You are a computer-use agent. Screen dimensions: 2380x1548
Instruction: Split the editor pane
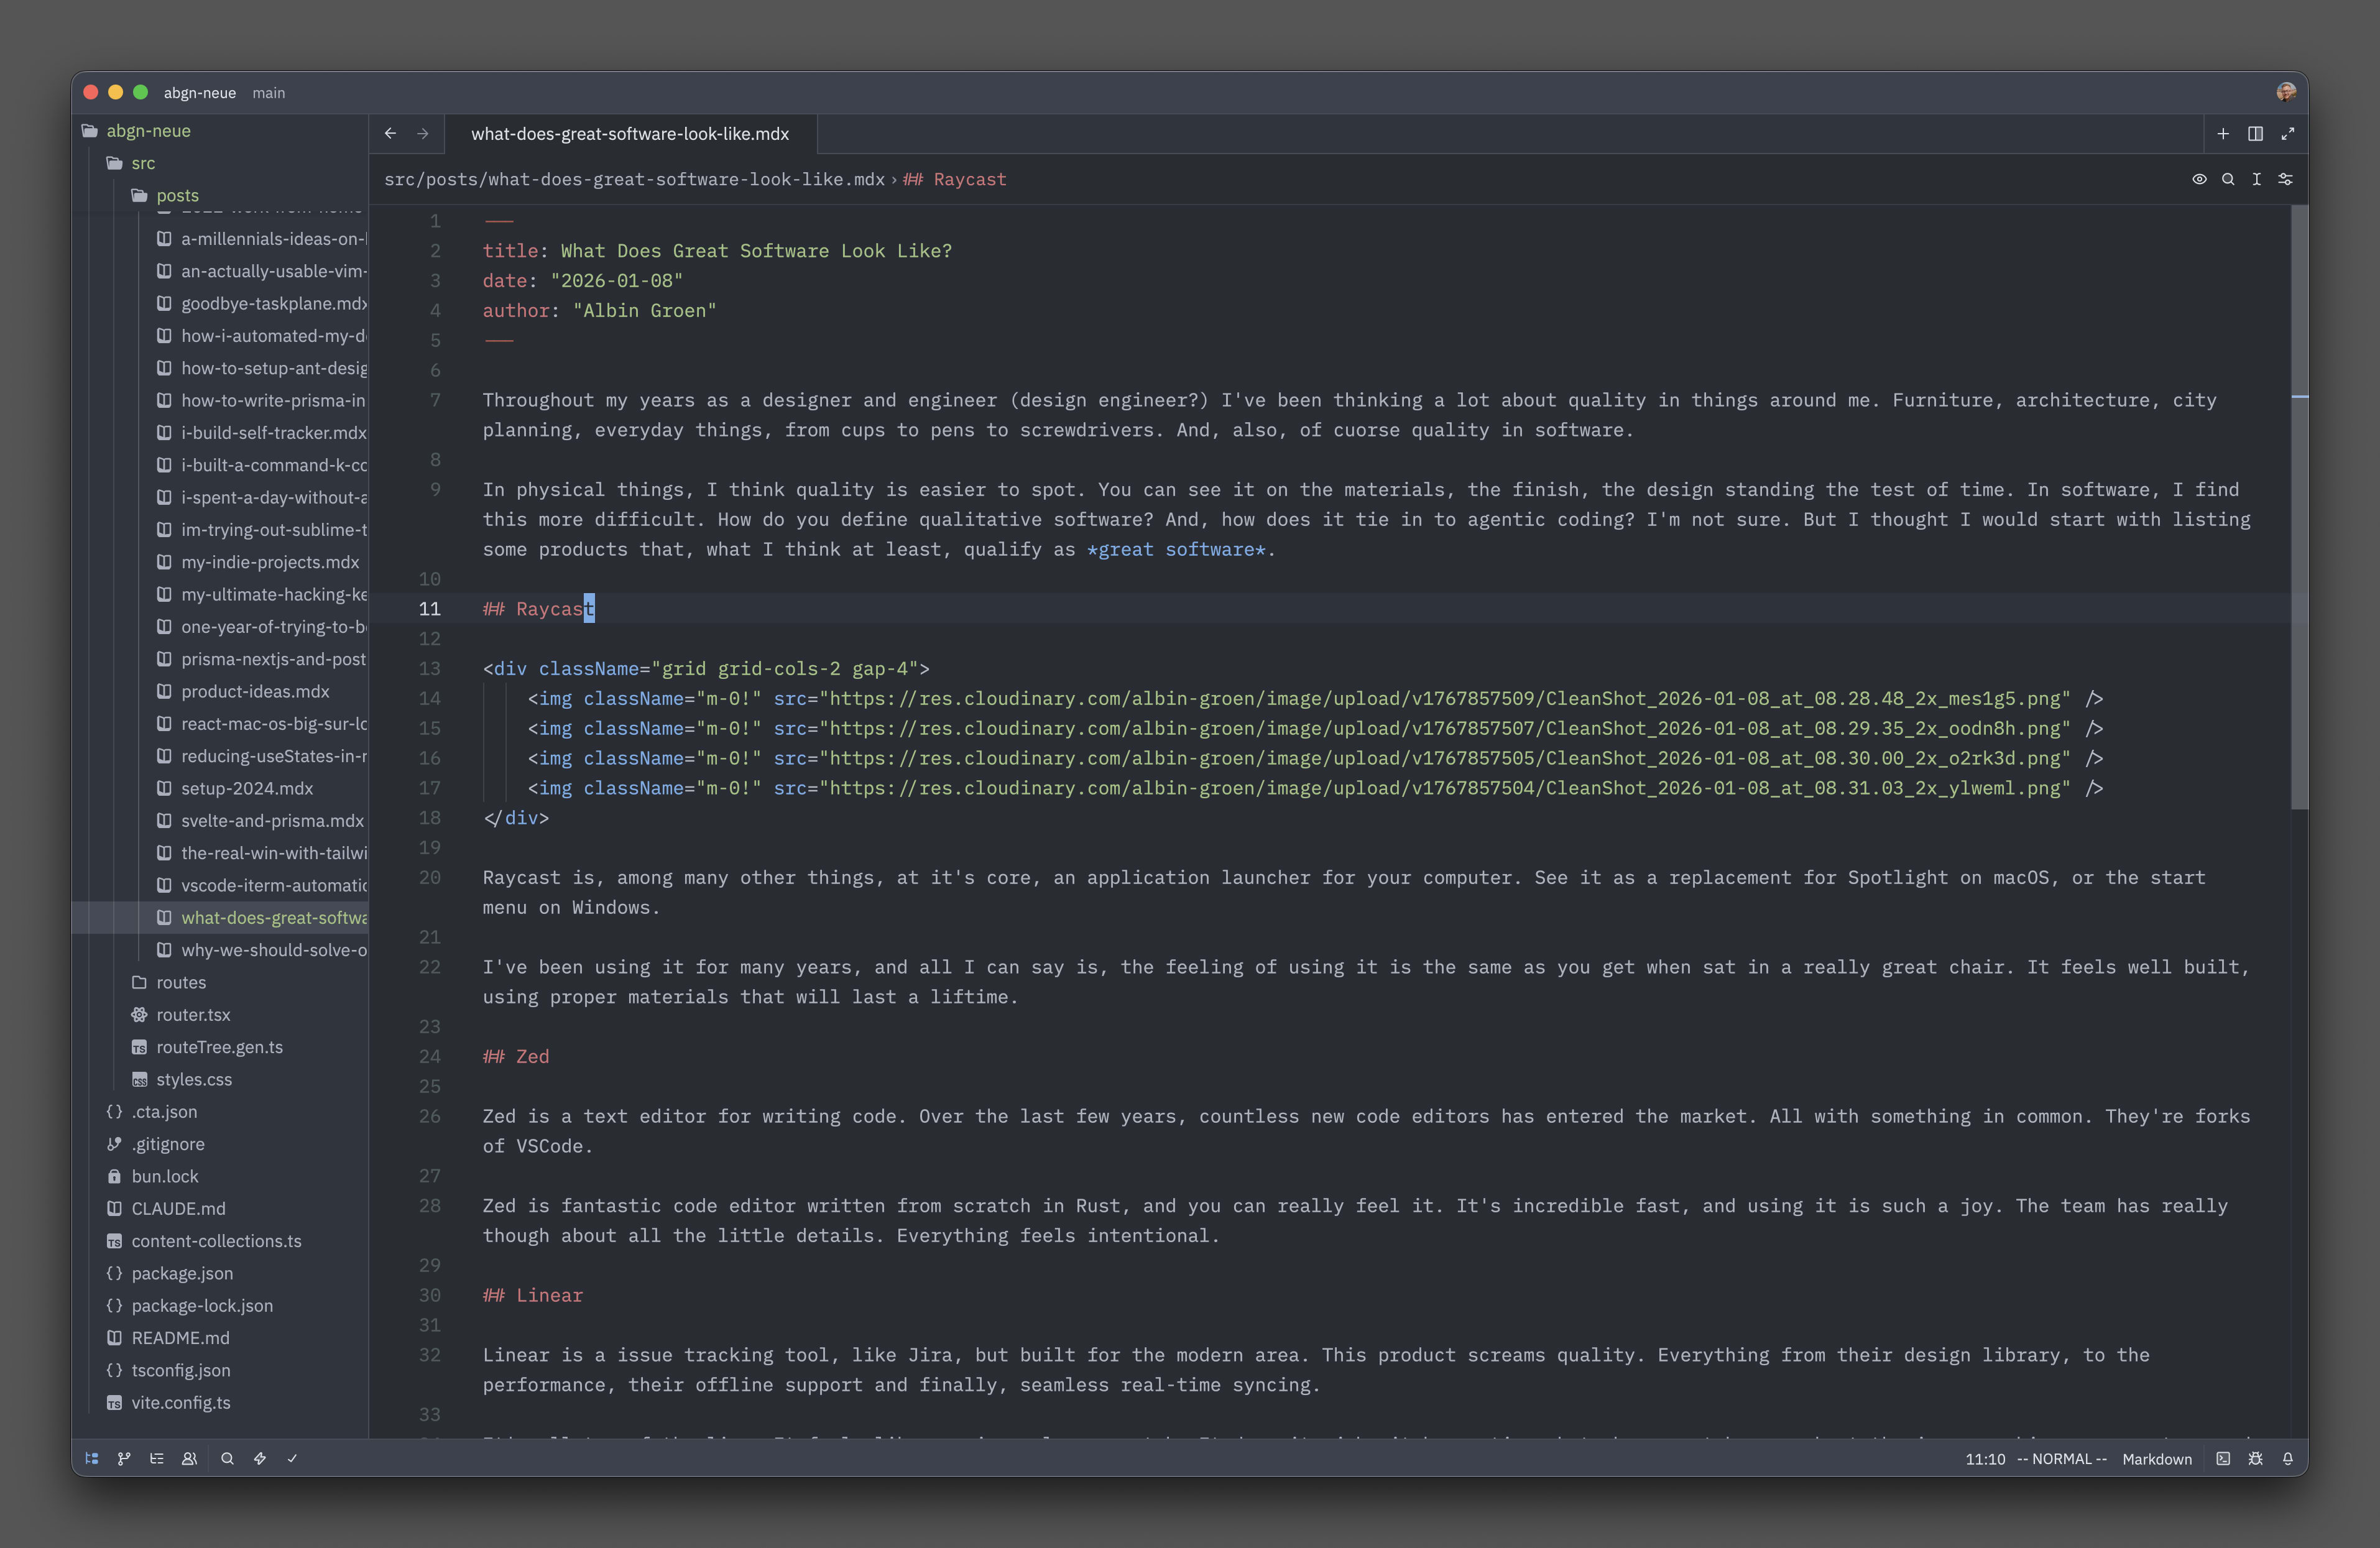2255,133
